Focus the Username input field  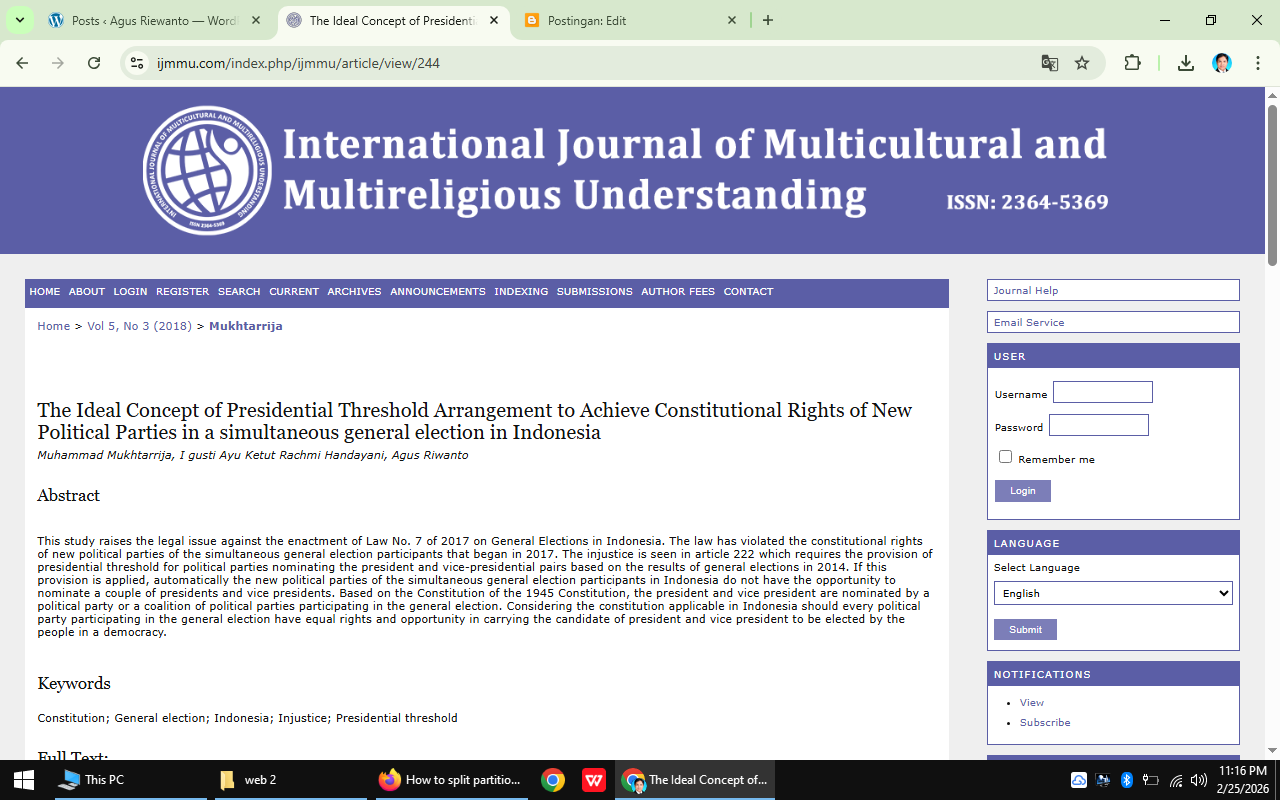(x=1102, y=392)
